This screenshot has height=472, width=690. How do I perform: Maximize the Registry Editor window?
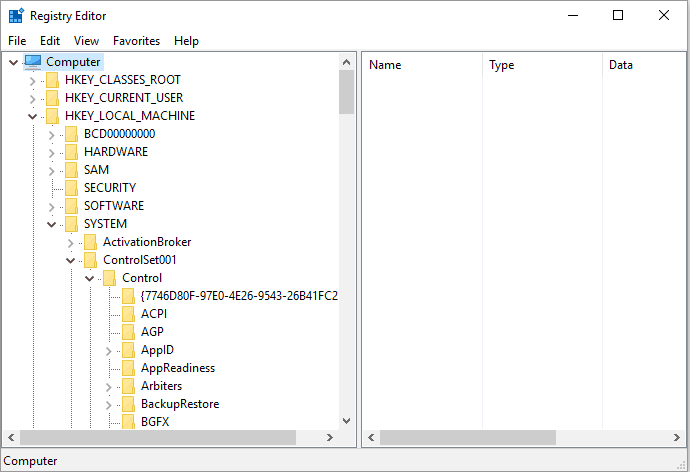[x=618, y=15]
